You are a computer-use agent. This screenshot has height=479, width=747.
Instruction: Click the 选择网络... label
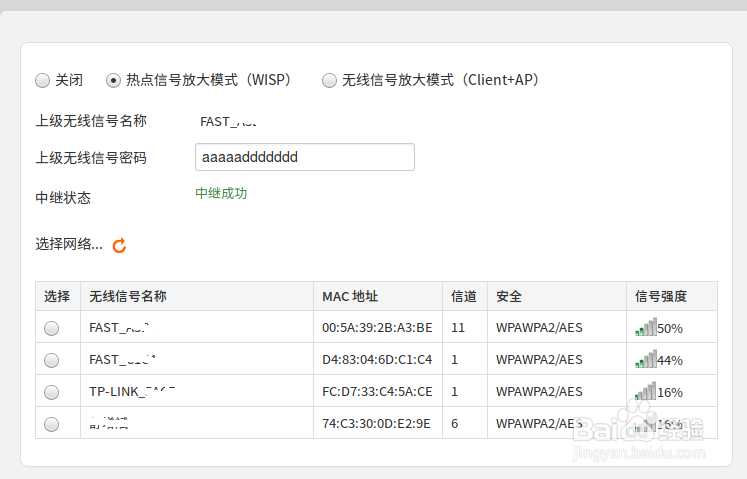tap(69, 244)
